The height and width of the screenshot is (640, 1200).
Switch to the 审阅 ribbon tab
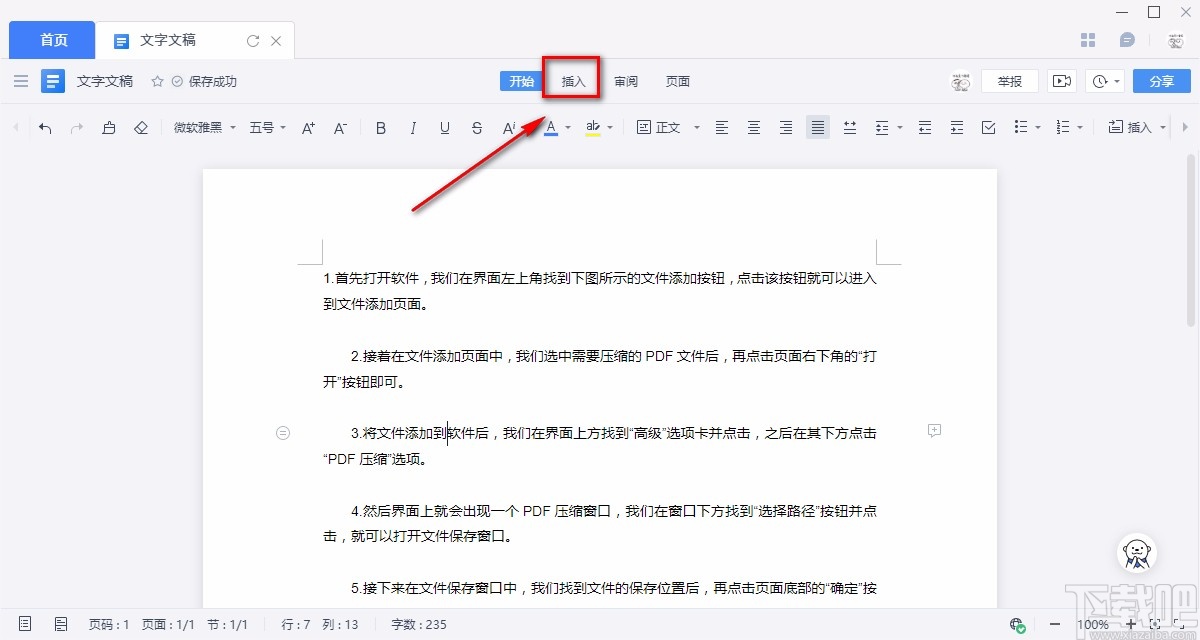[626, 81]
